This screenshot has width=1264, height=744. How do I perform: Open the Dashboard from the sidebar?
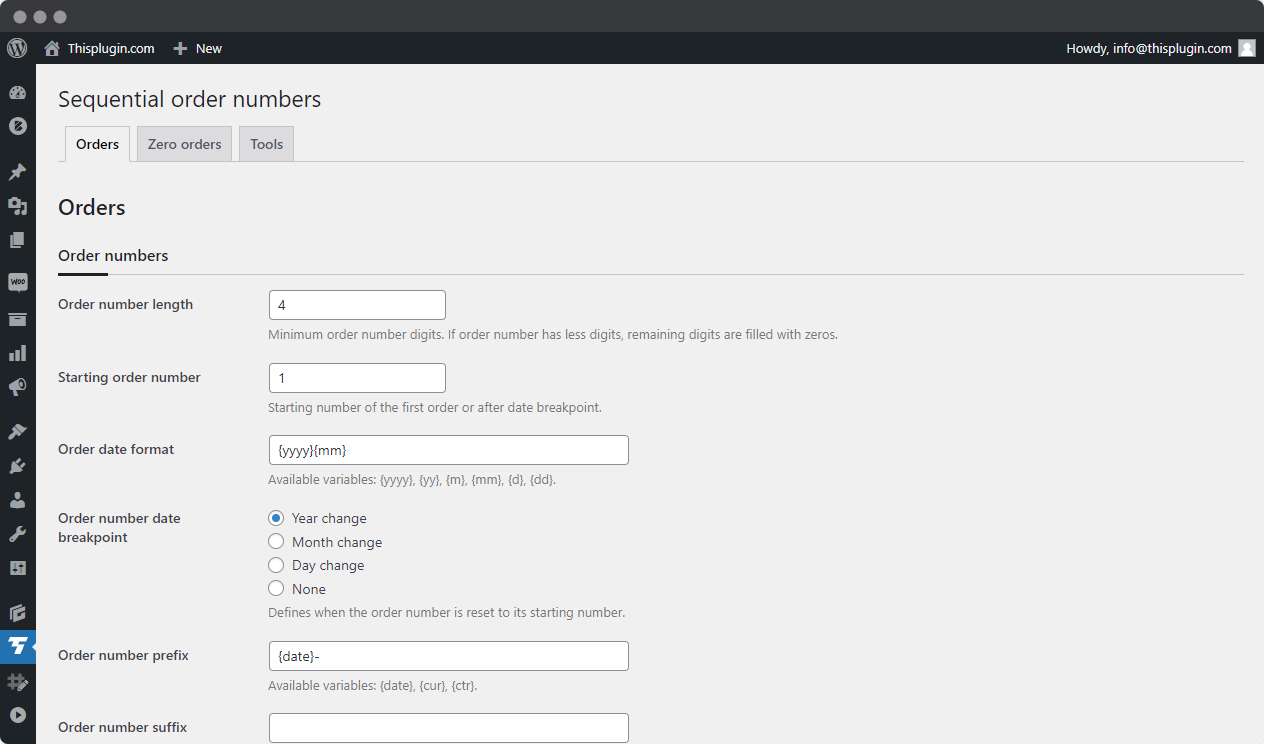(17, 93)
